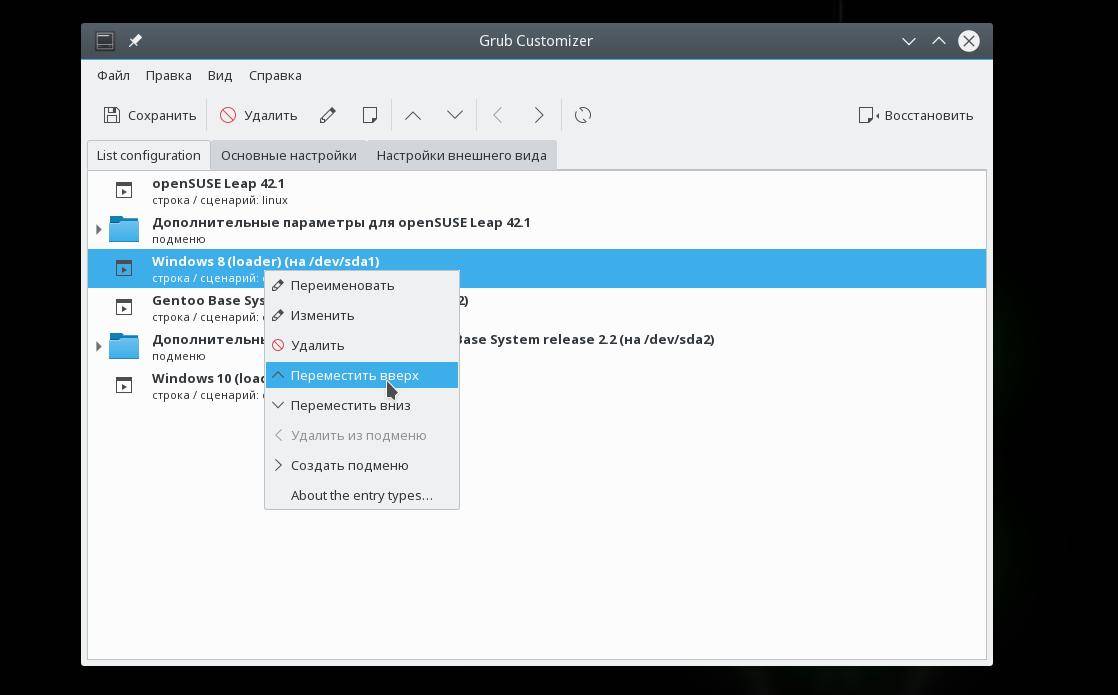Viewport: 1118px width, 695px height.
Task: Switch to Настройки внешнего вида tab
Action: (461, 155)
